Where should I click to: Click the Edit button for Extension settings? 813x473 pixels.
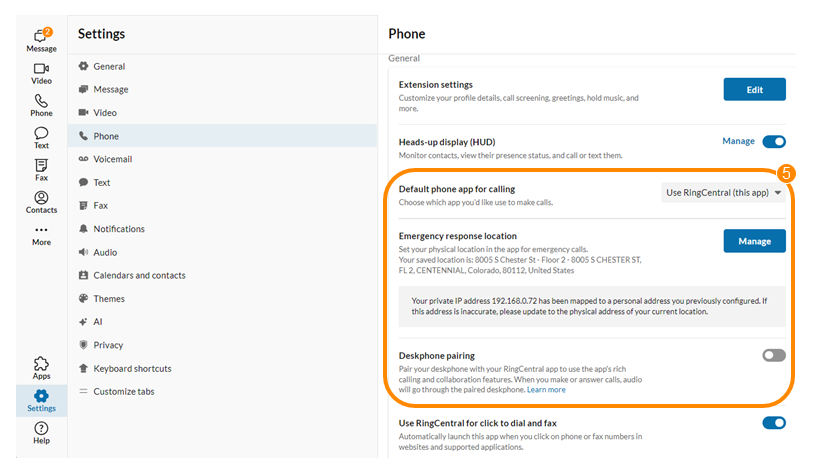[x=754, y=90]
